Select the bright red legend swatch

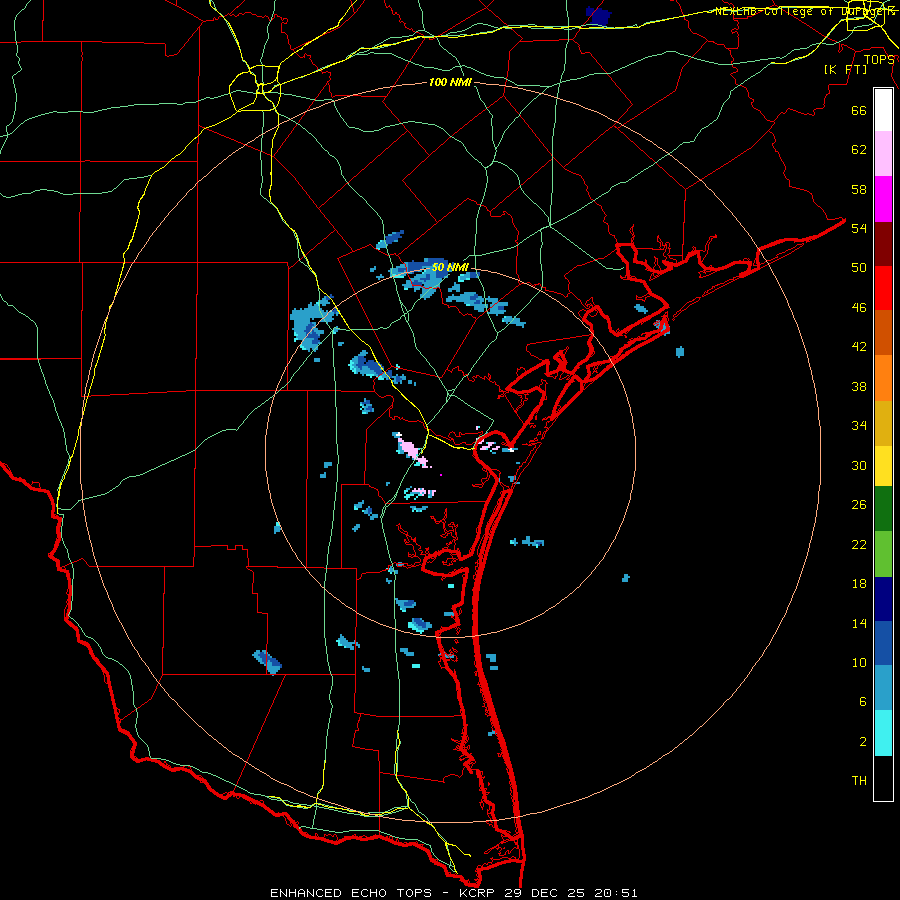point(883,288)
